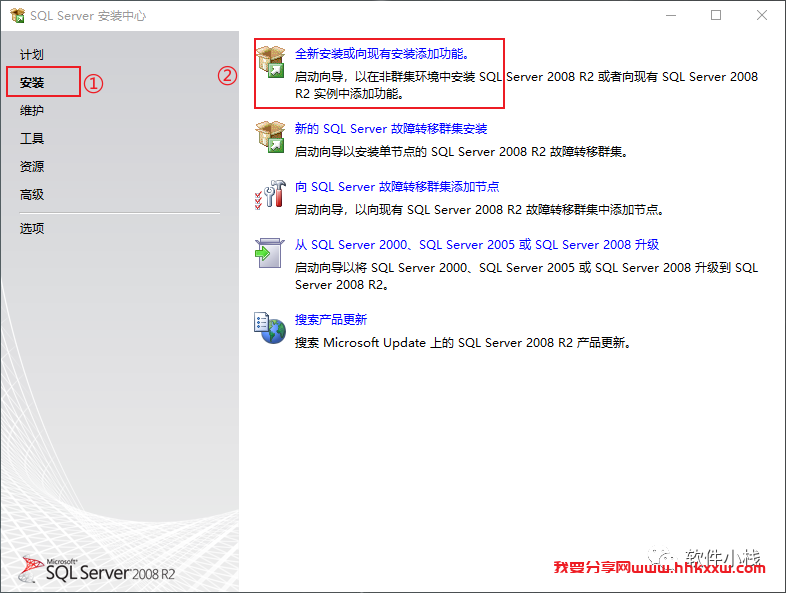
Task: Click the SQL Server 安装中心 window title
Action: pos(88,16)
